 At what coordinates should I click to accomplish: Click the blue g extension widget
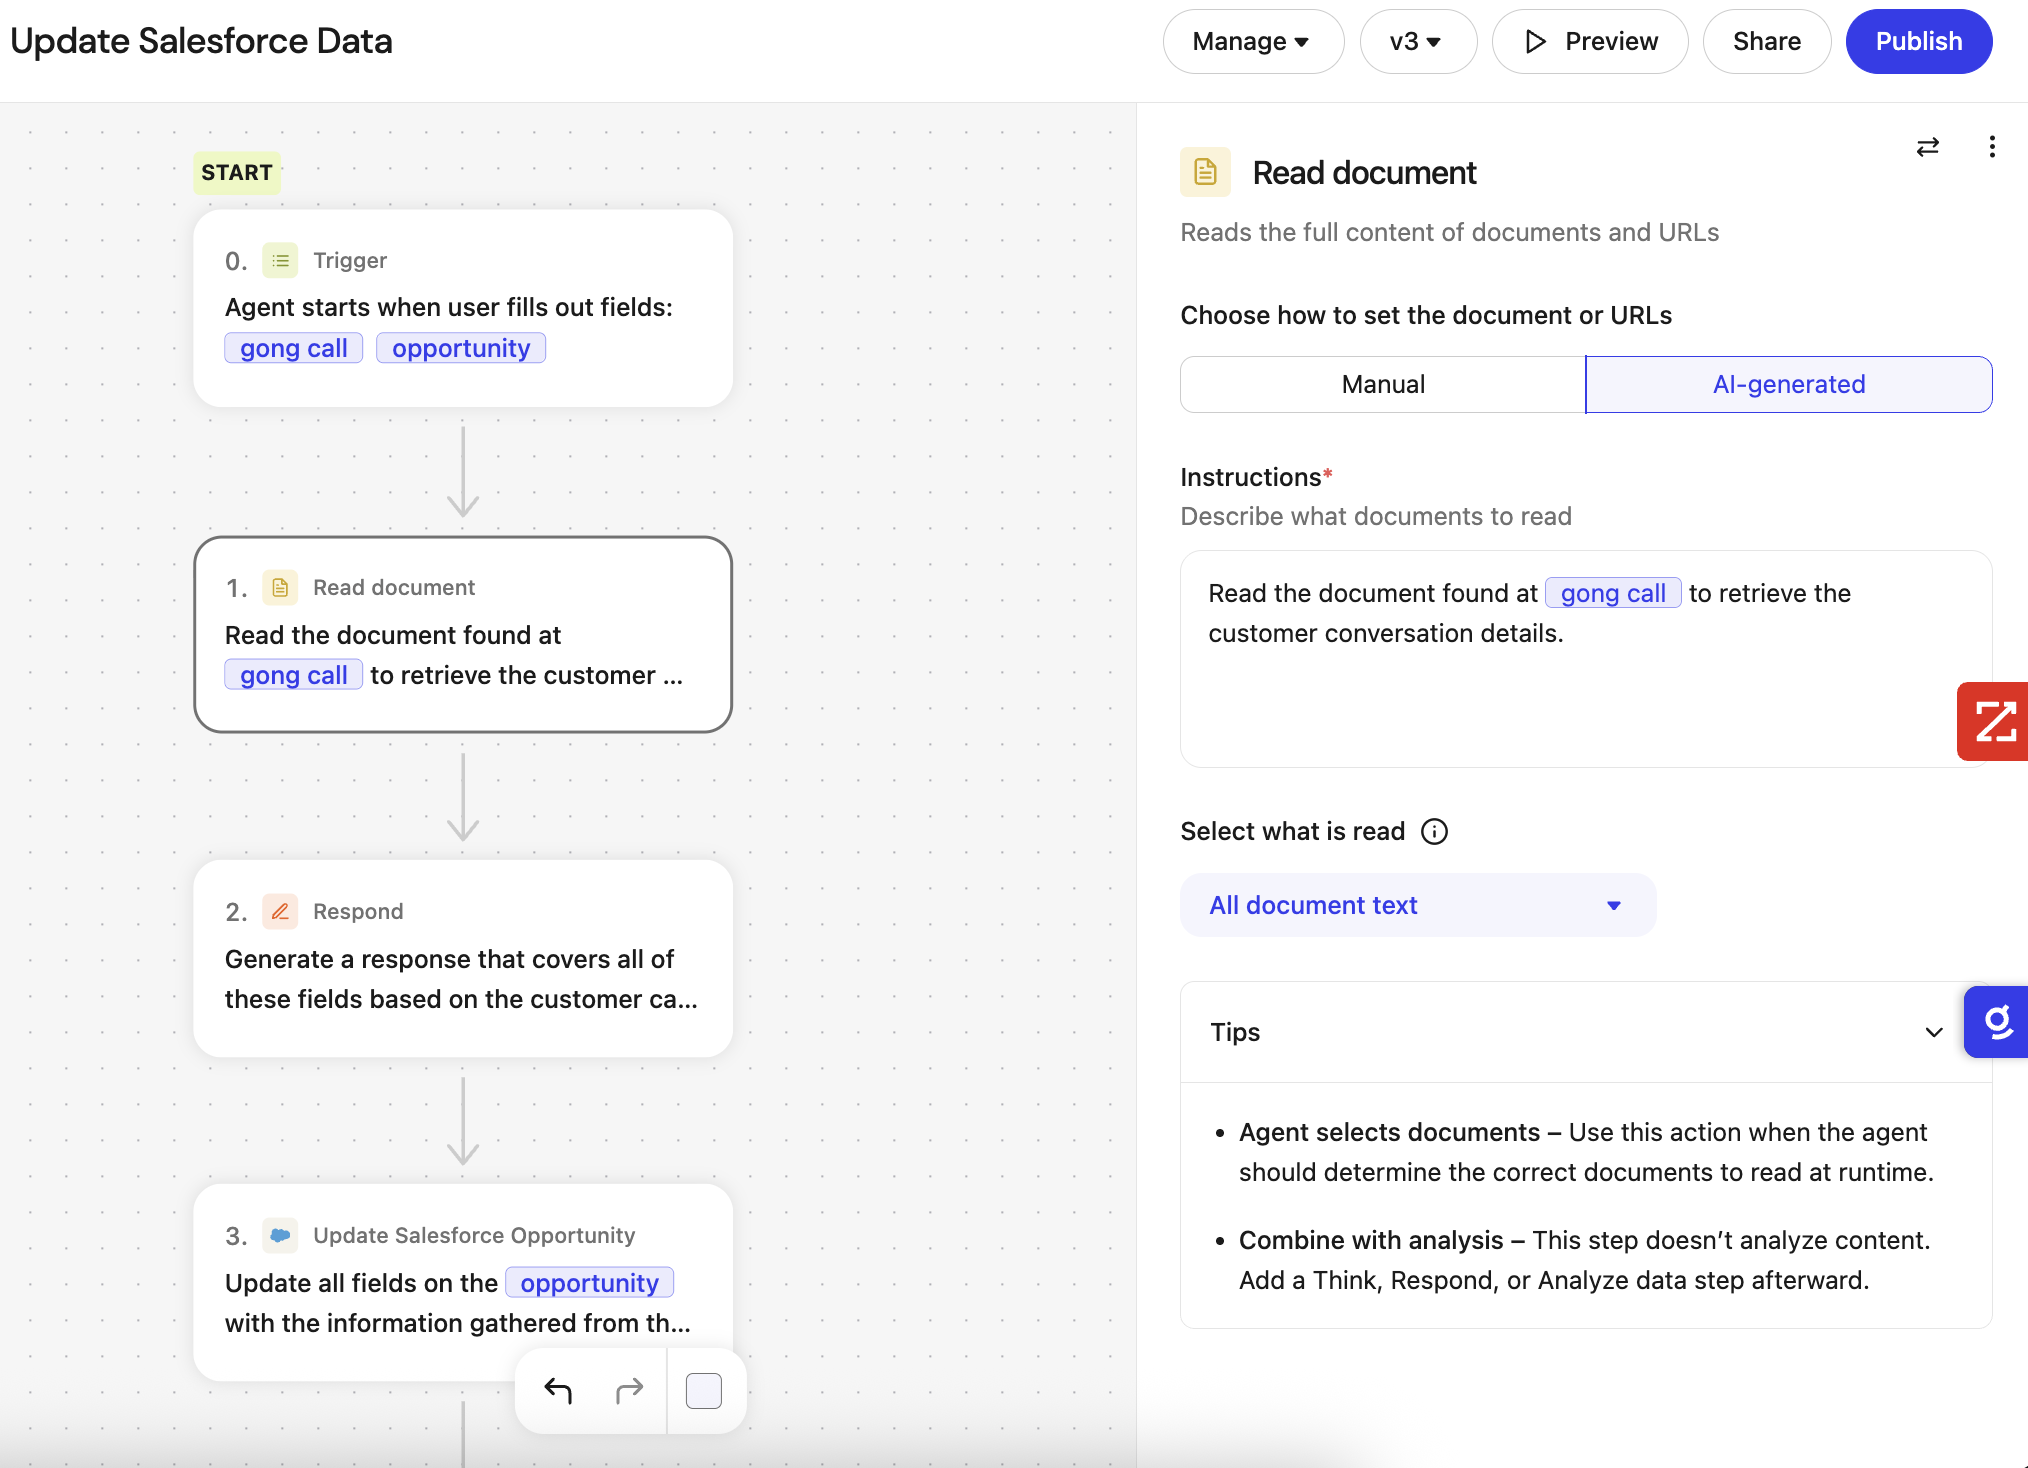pyautogui.click(x=1996, y=1022)
